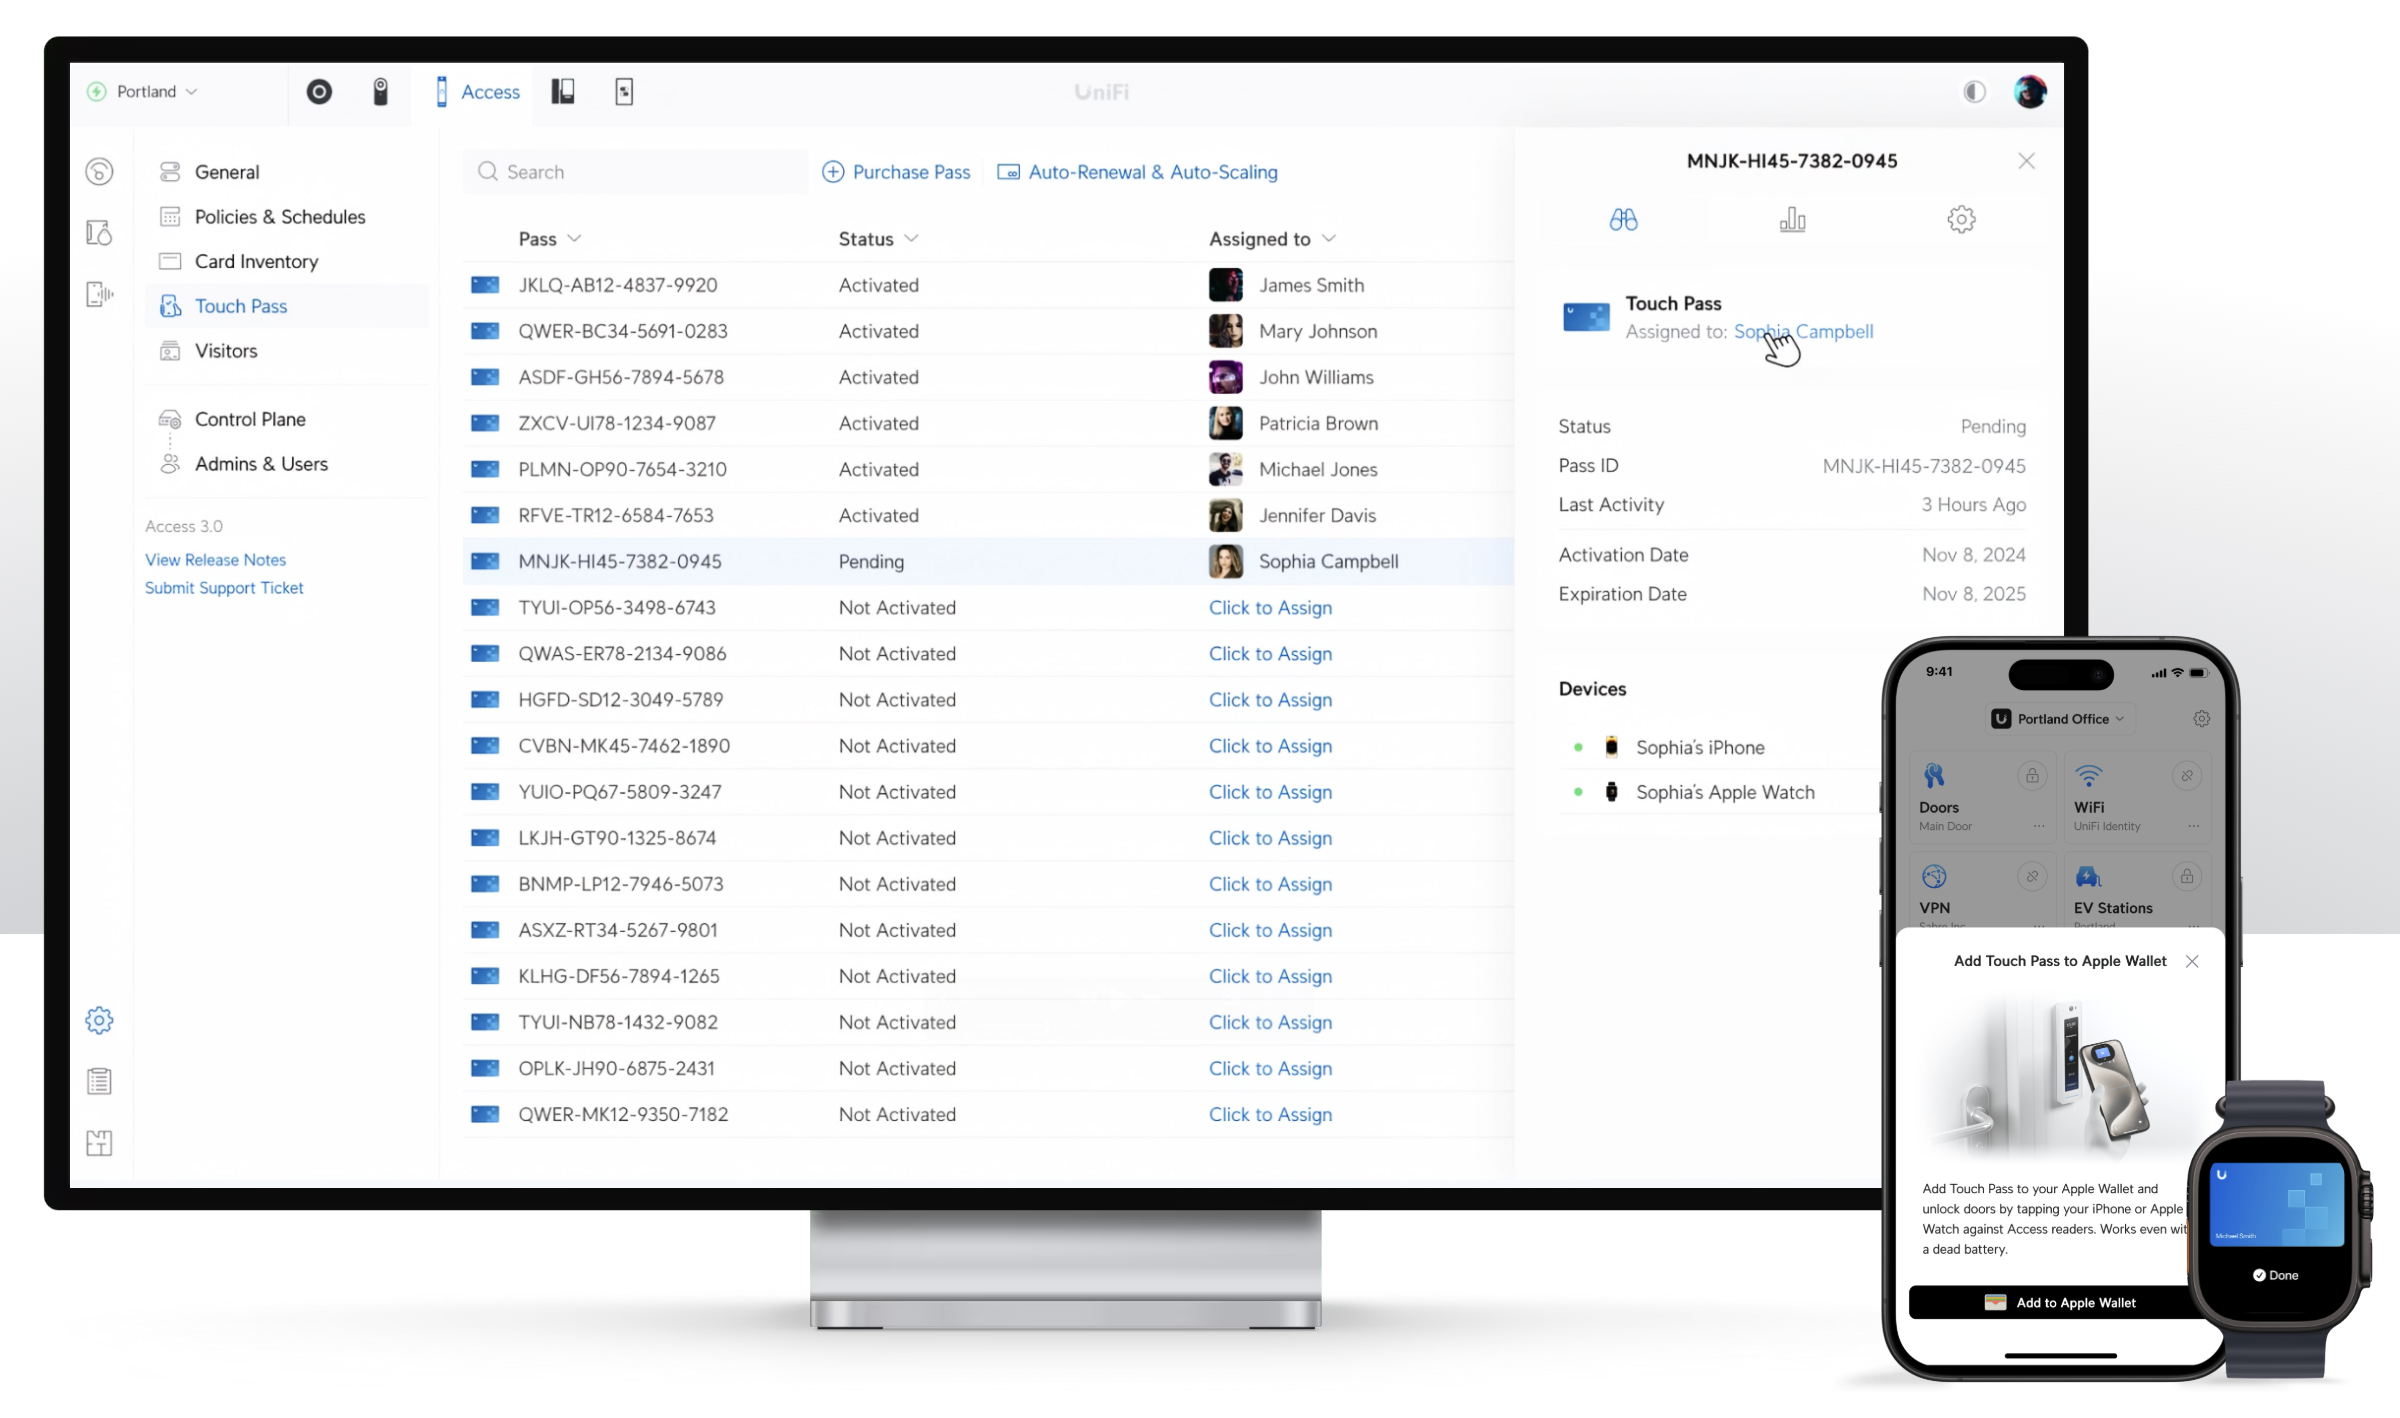Open the Assigned to column filter
The width and height of the screenshot is (2400, 1418).
(1329, 239)
